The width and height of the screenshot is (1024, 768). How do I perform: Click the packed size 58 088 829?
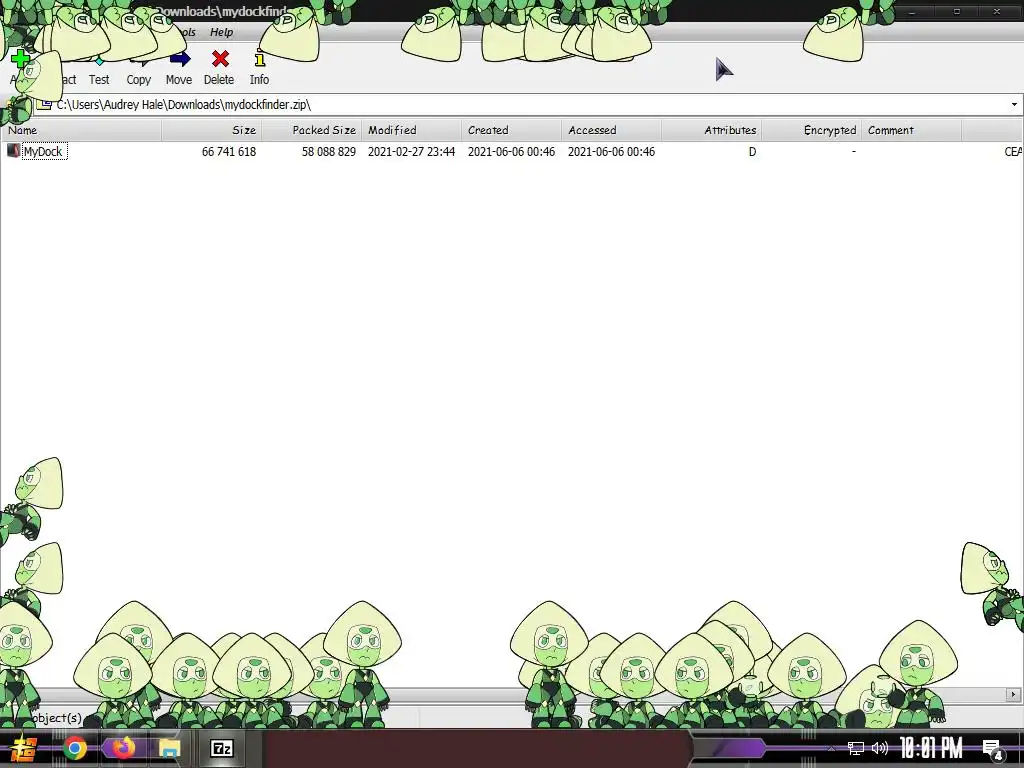point(328,152)
